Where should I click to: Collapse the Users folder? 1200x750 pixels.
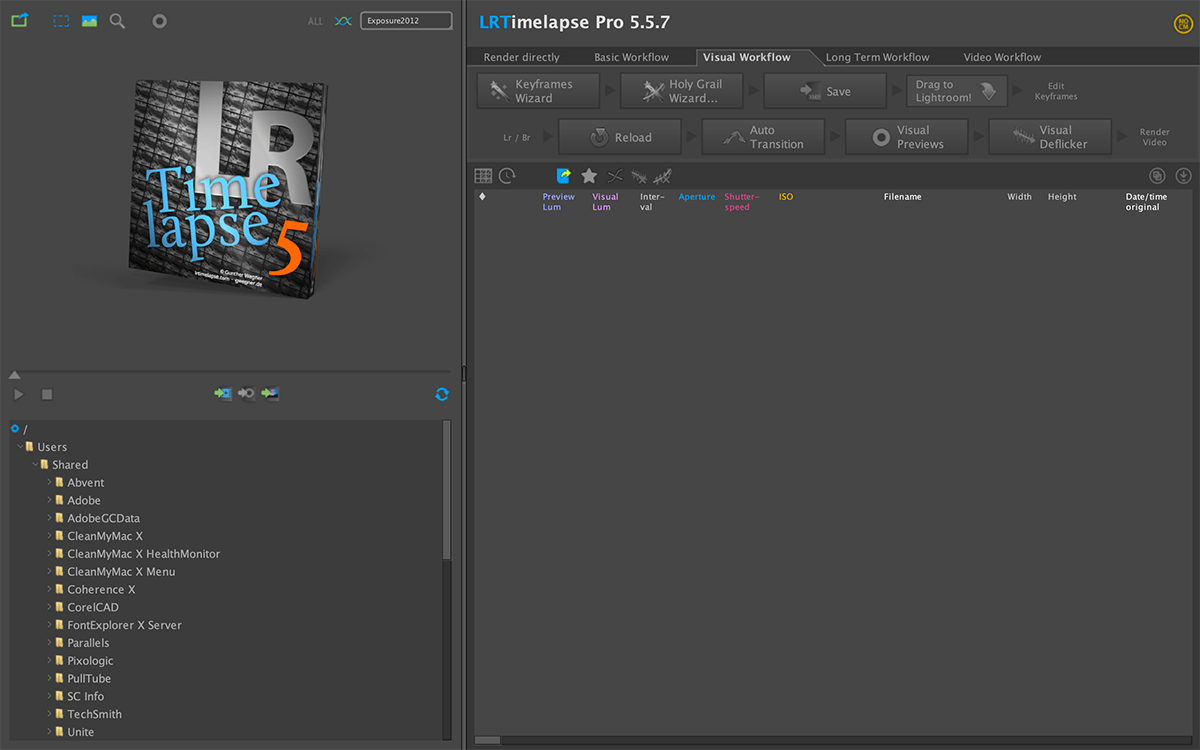click(20, 447)
